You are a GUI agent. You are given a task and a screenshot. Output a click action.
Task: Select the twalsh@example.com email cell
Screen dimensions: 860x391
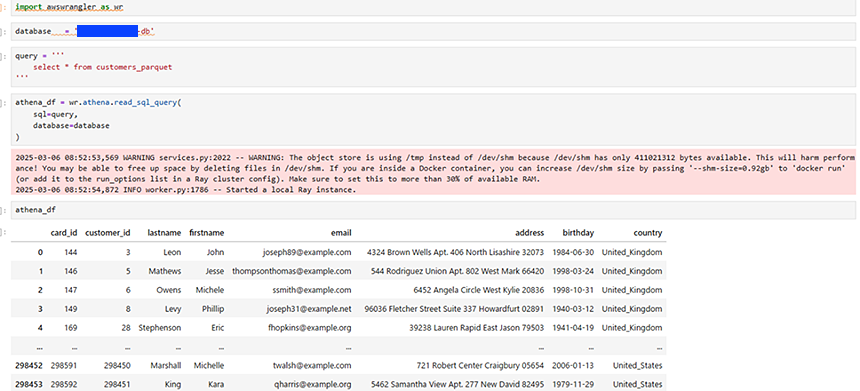tap(313, 365)
